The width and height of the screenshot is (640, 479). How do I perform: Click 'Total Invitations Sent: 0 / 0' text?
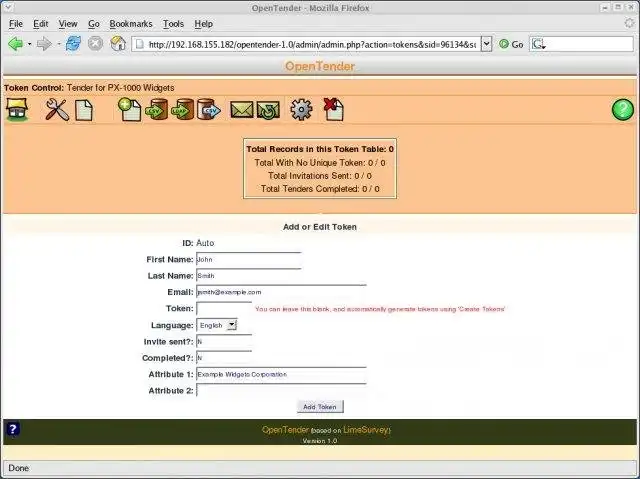(x=320, y=176)
